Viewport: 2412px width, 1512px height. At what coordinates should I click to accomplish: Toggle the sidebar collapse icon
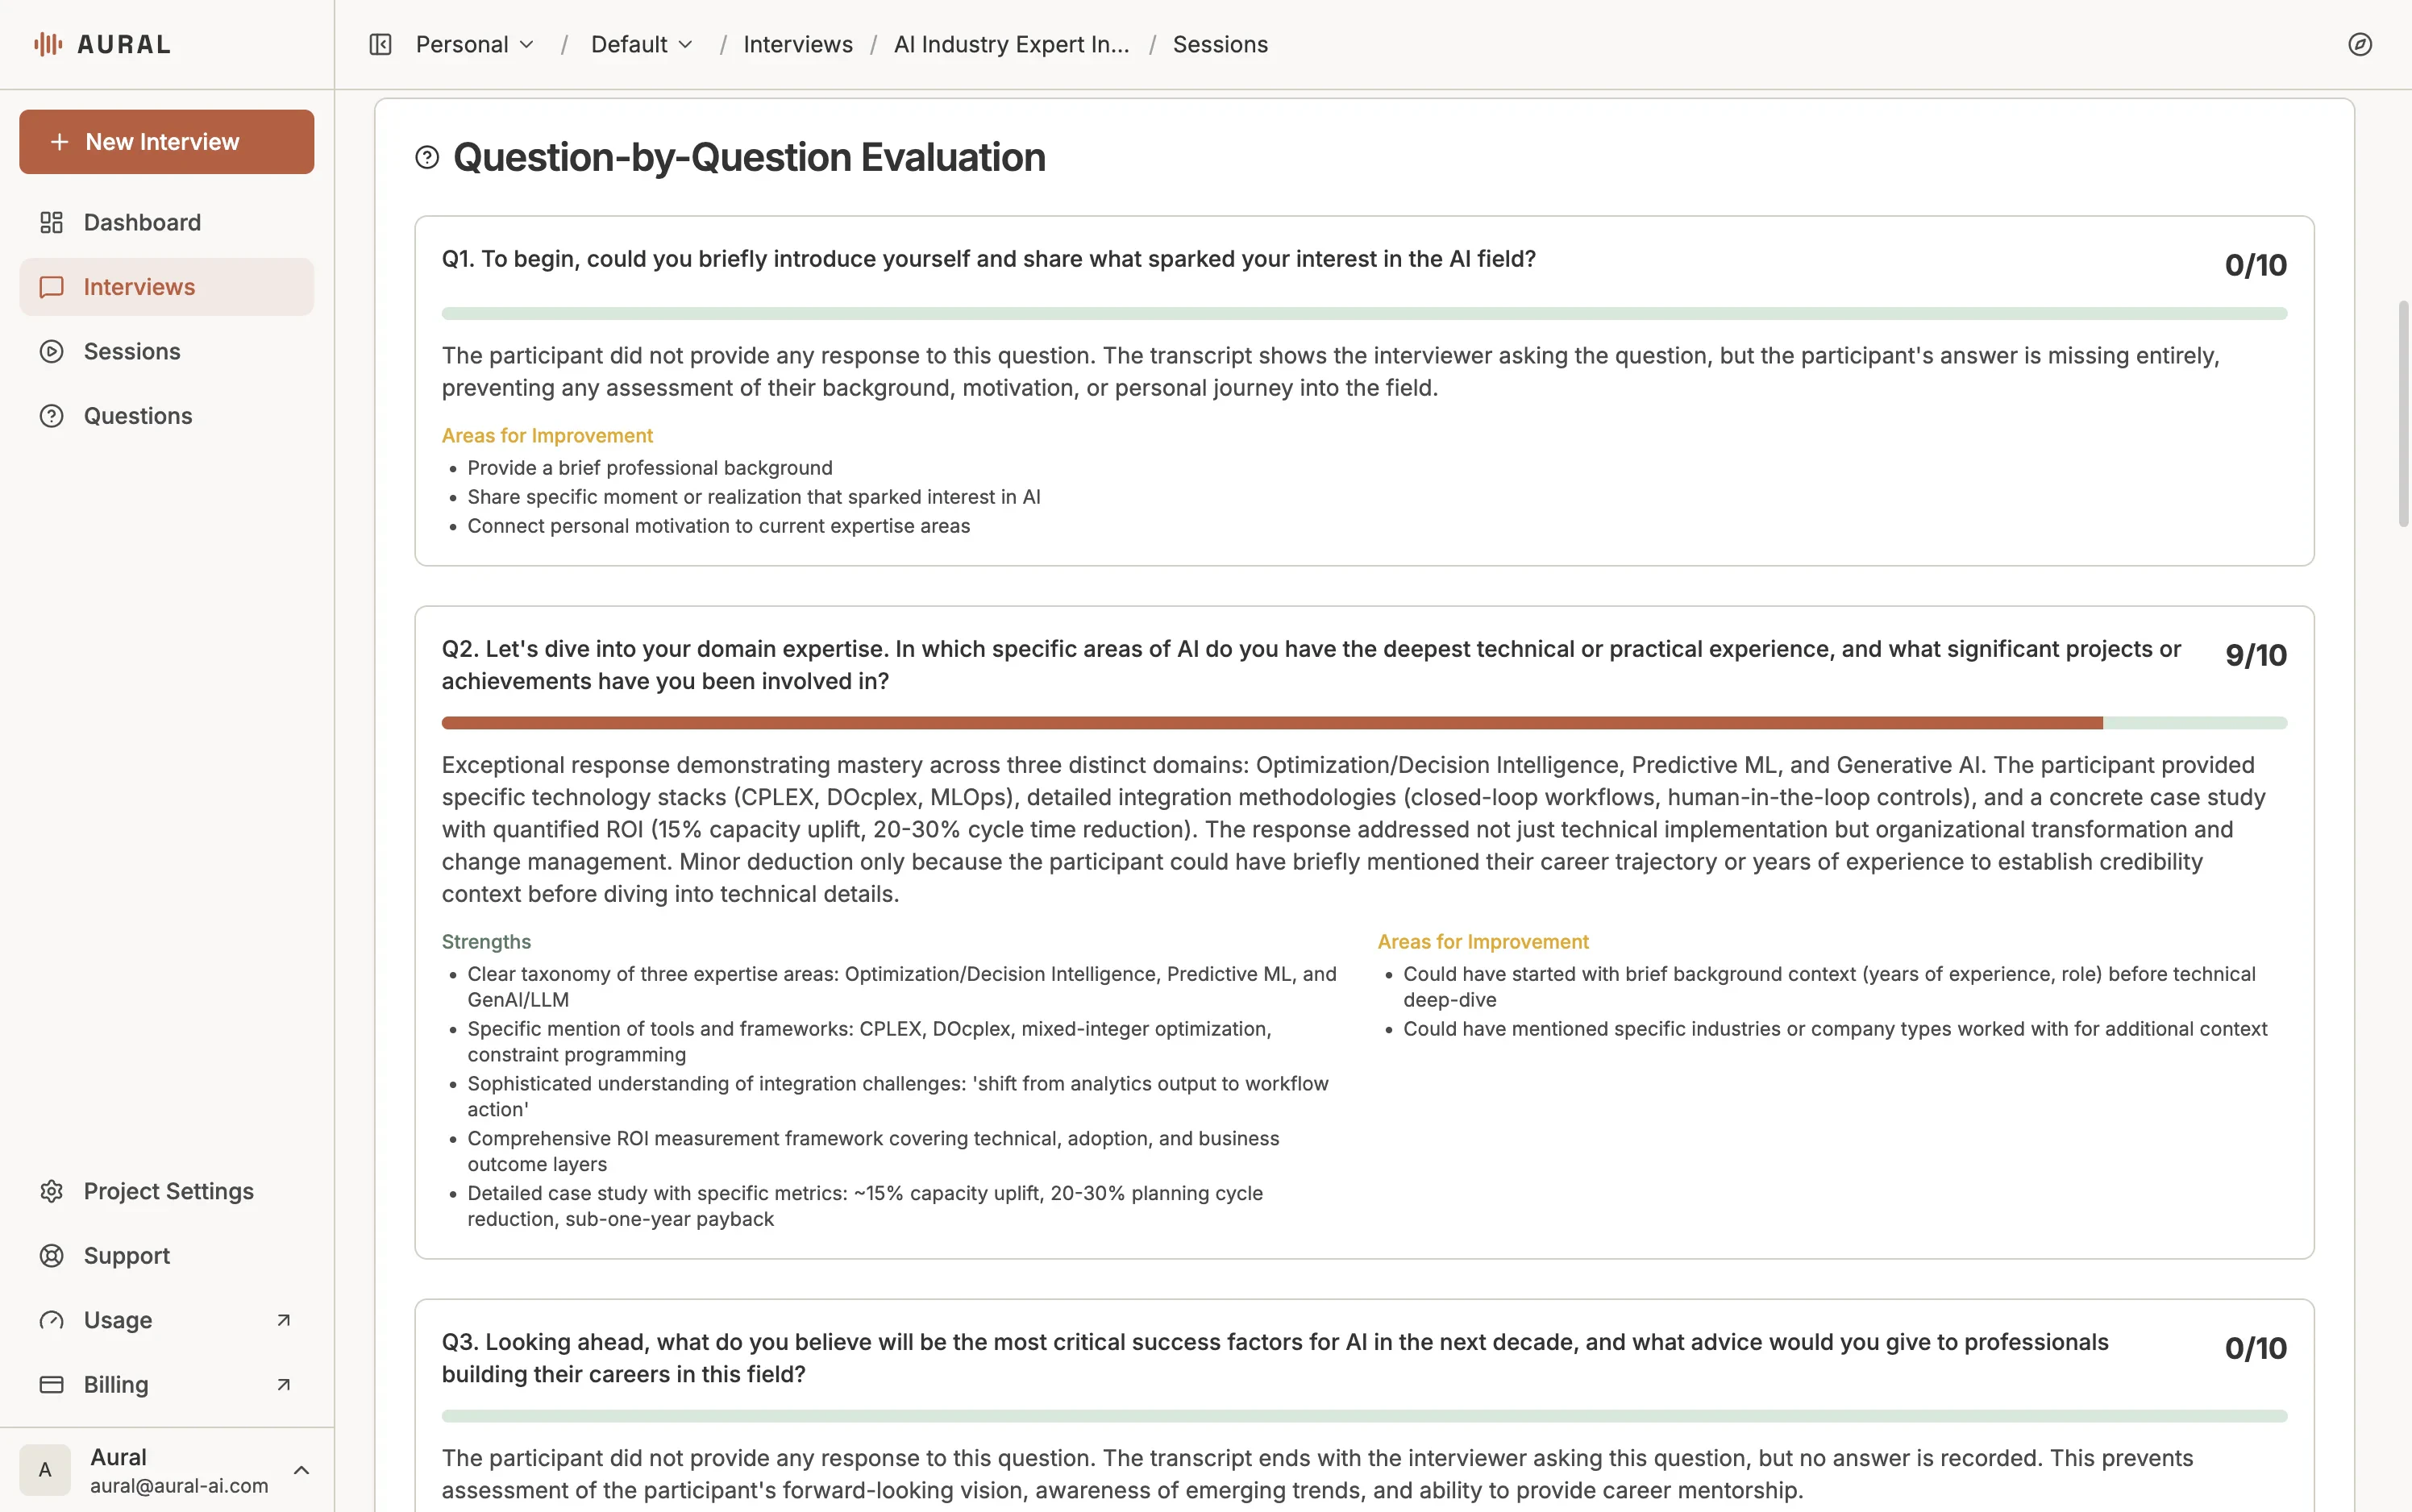(380, 44)
